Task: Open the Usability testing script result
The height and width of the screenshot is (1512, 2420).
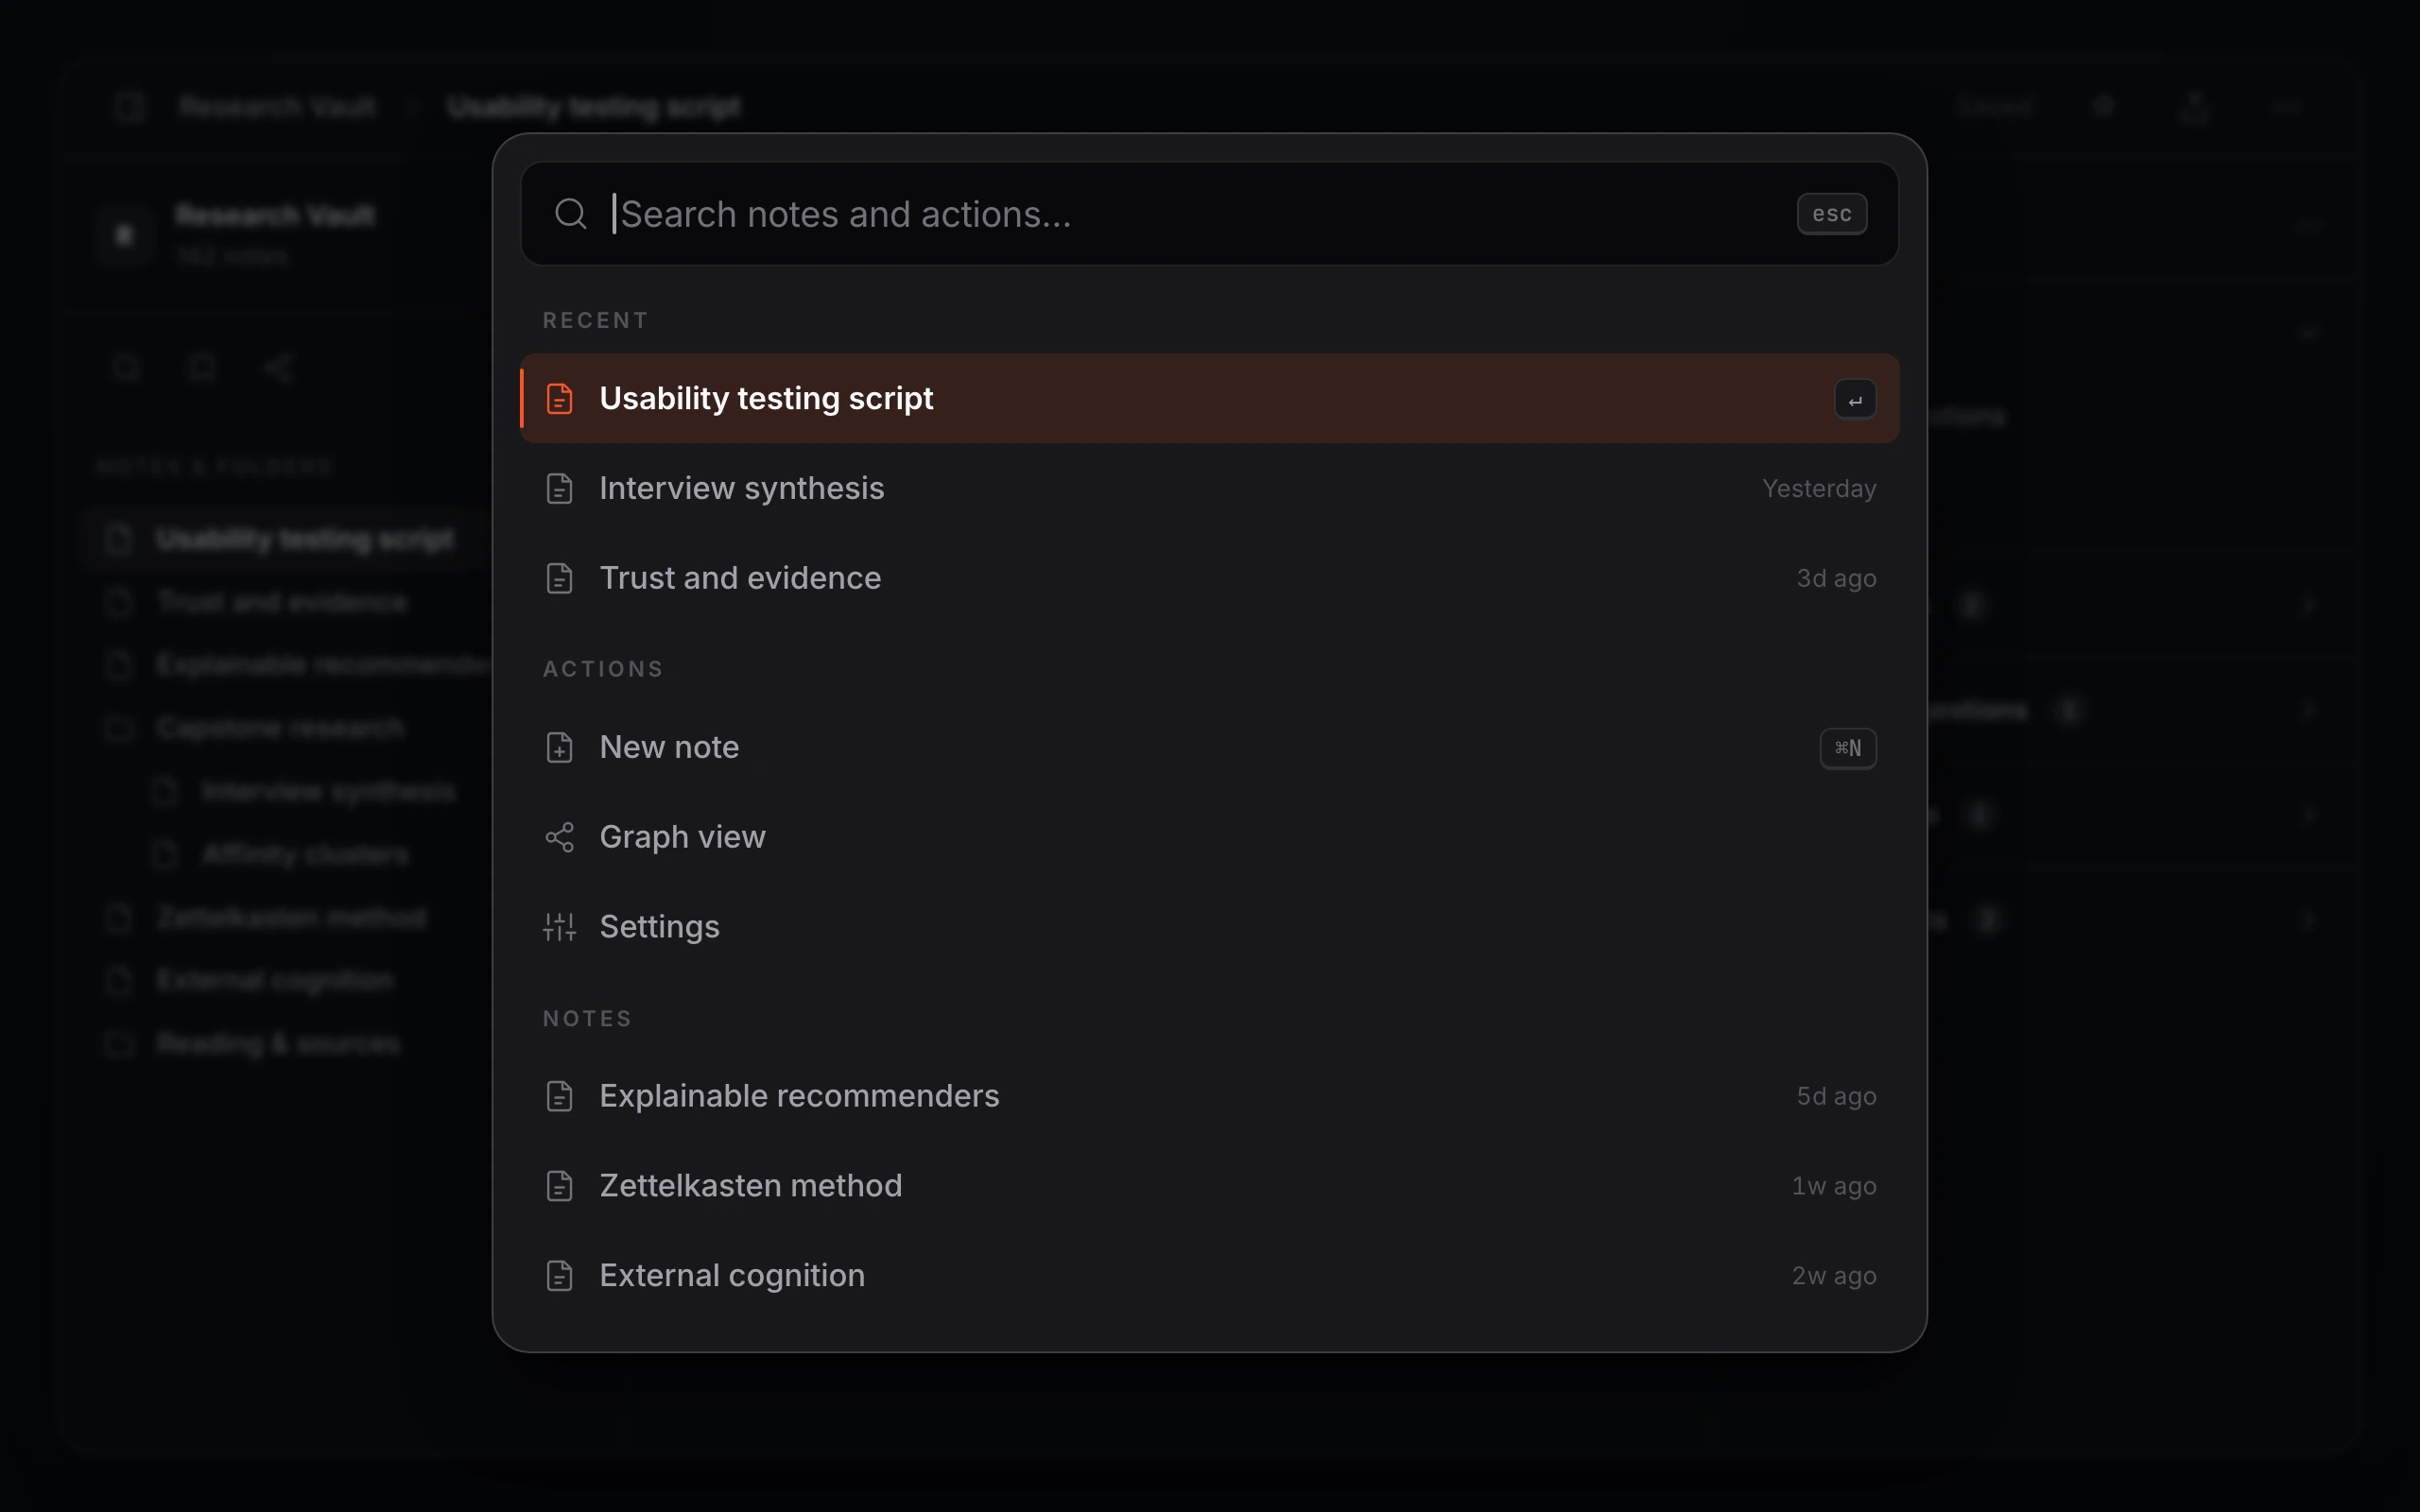Action: [1209, 398]
